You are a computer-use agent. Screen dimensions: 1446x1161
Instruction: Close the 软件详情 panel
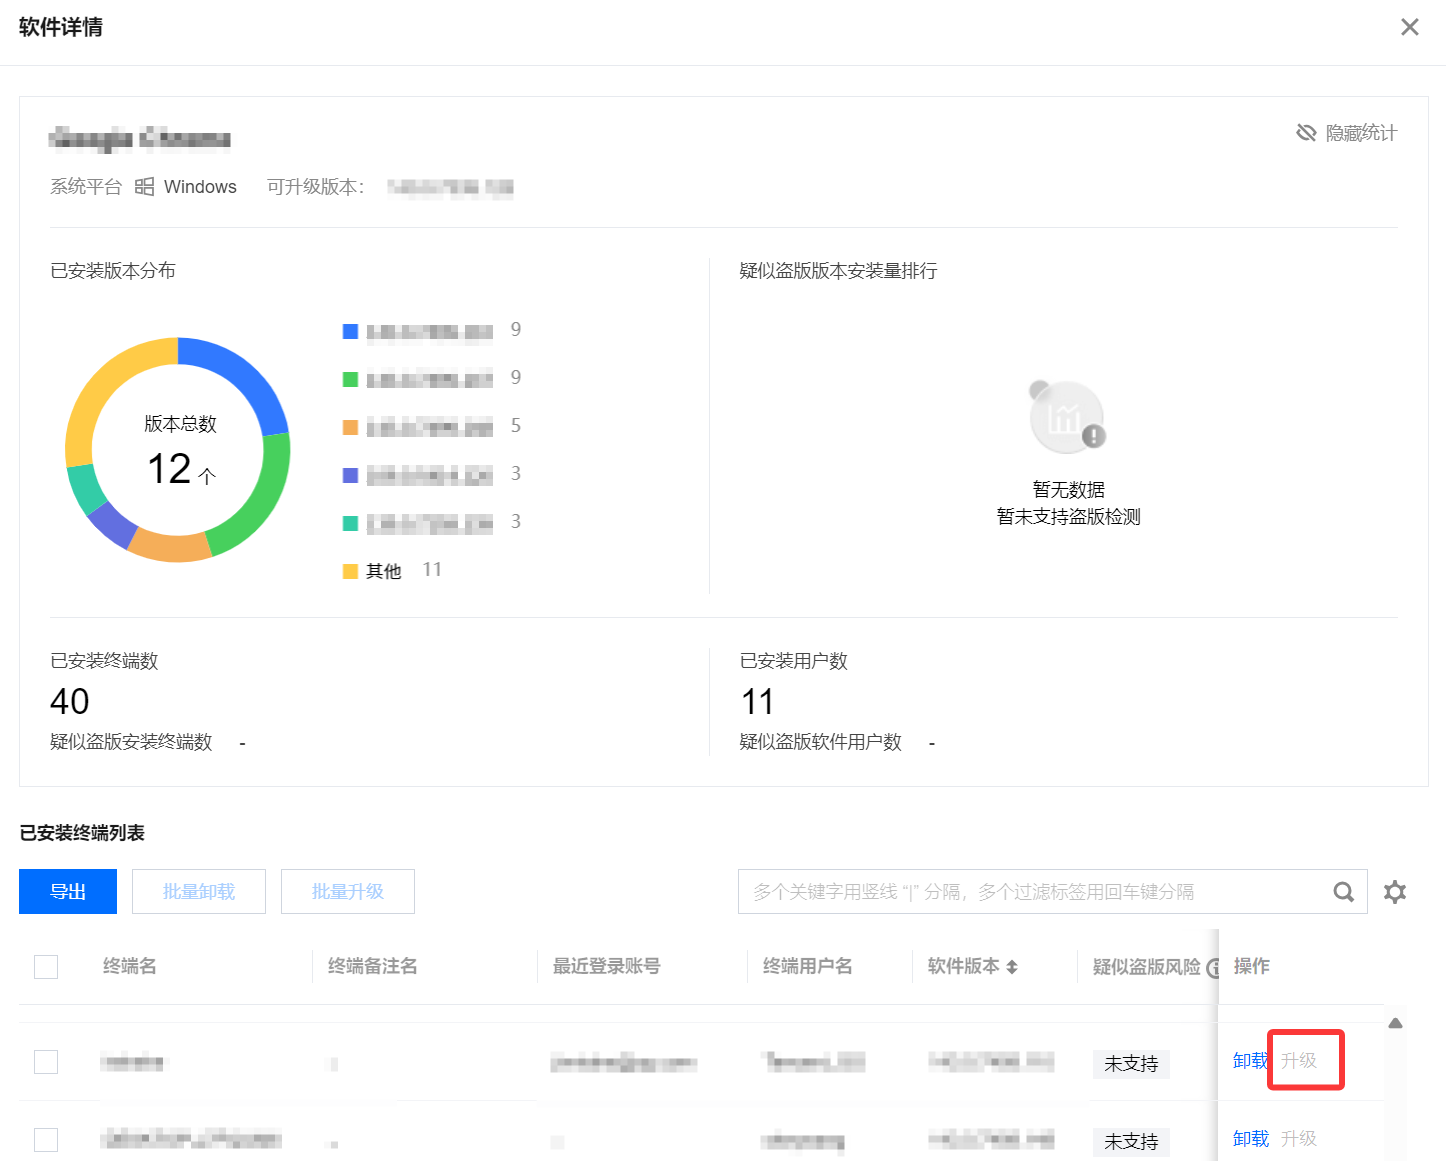click(1409, 27)
